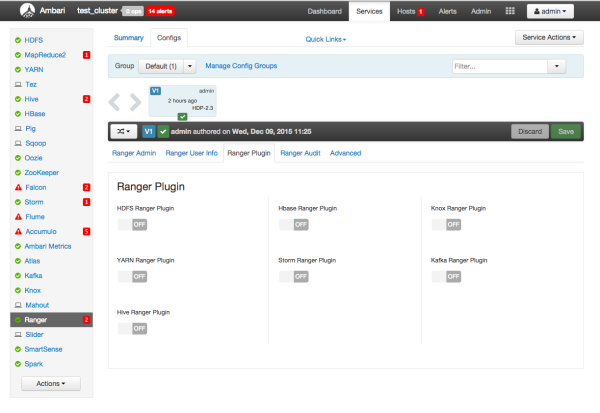This screenshot has height=413, width=600.
Task: Open the SmartSense service
Action: [43, 349]
